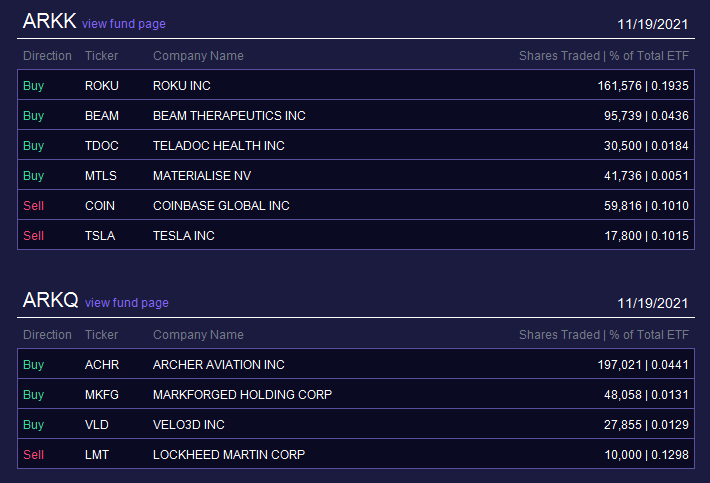Click ARKK Shares Traded column header

[559, 56]
